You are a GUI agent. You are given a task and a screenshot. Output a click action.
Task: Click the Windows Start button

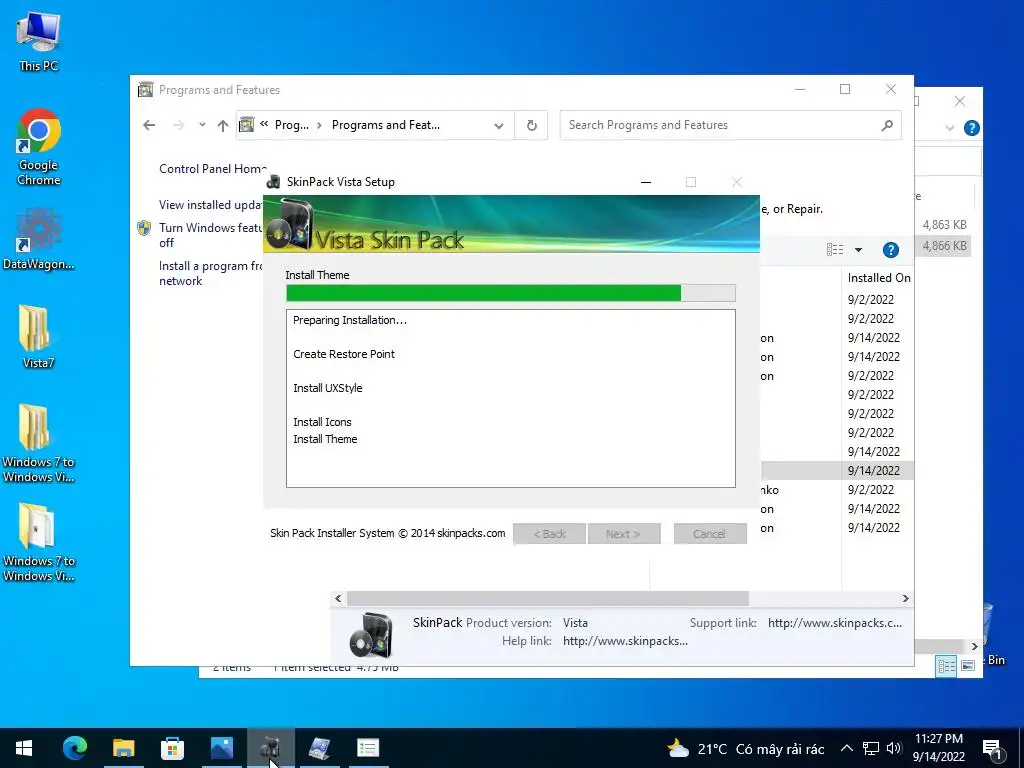(24, 748)
